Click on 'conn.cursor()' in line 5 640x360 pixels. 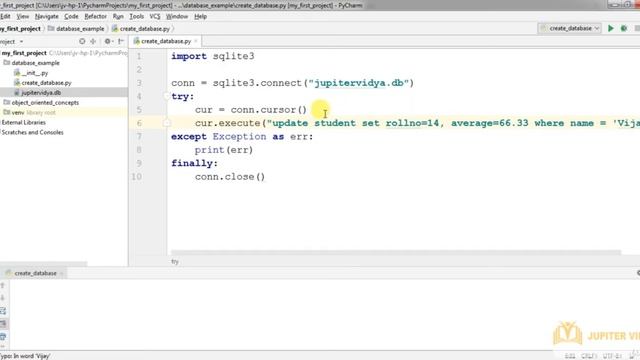pos(269,110)
